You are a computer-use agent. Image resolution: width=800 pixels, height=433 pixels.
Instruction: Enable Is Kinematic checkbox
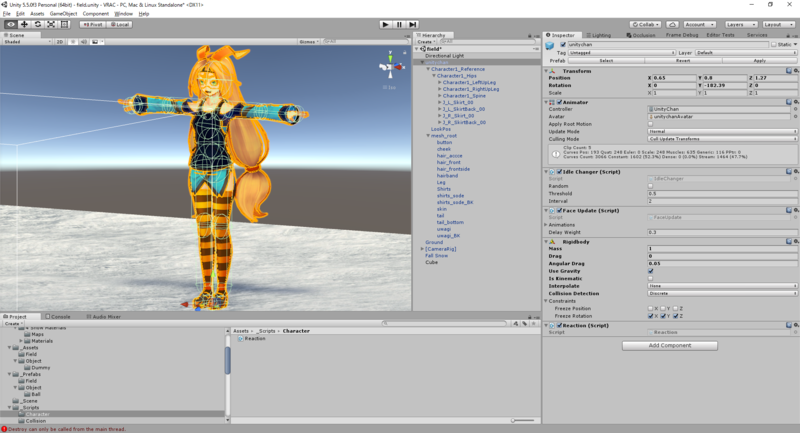[x=651, y=278]
